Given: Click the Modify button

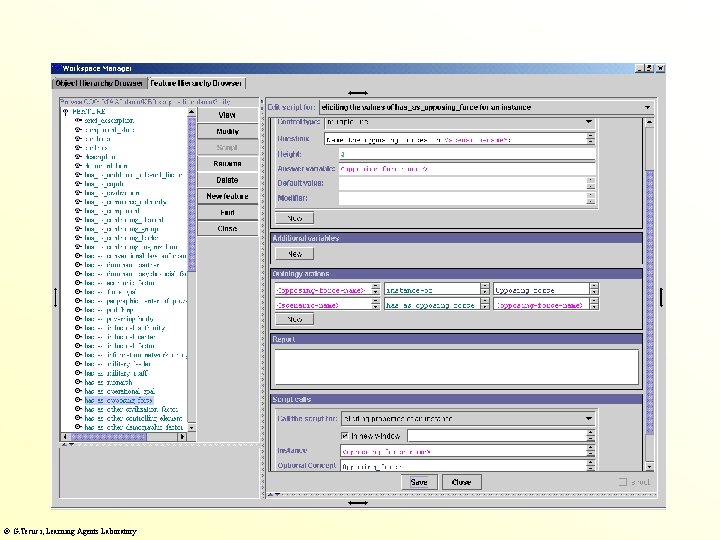Looking at the screenshot, I should (x=228, y=132).
